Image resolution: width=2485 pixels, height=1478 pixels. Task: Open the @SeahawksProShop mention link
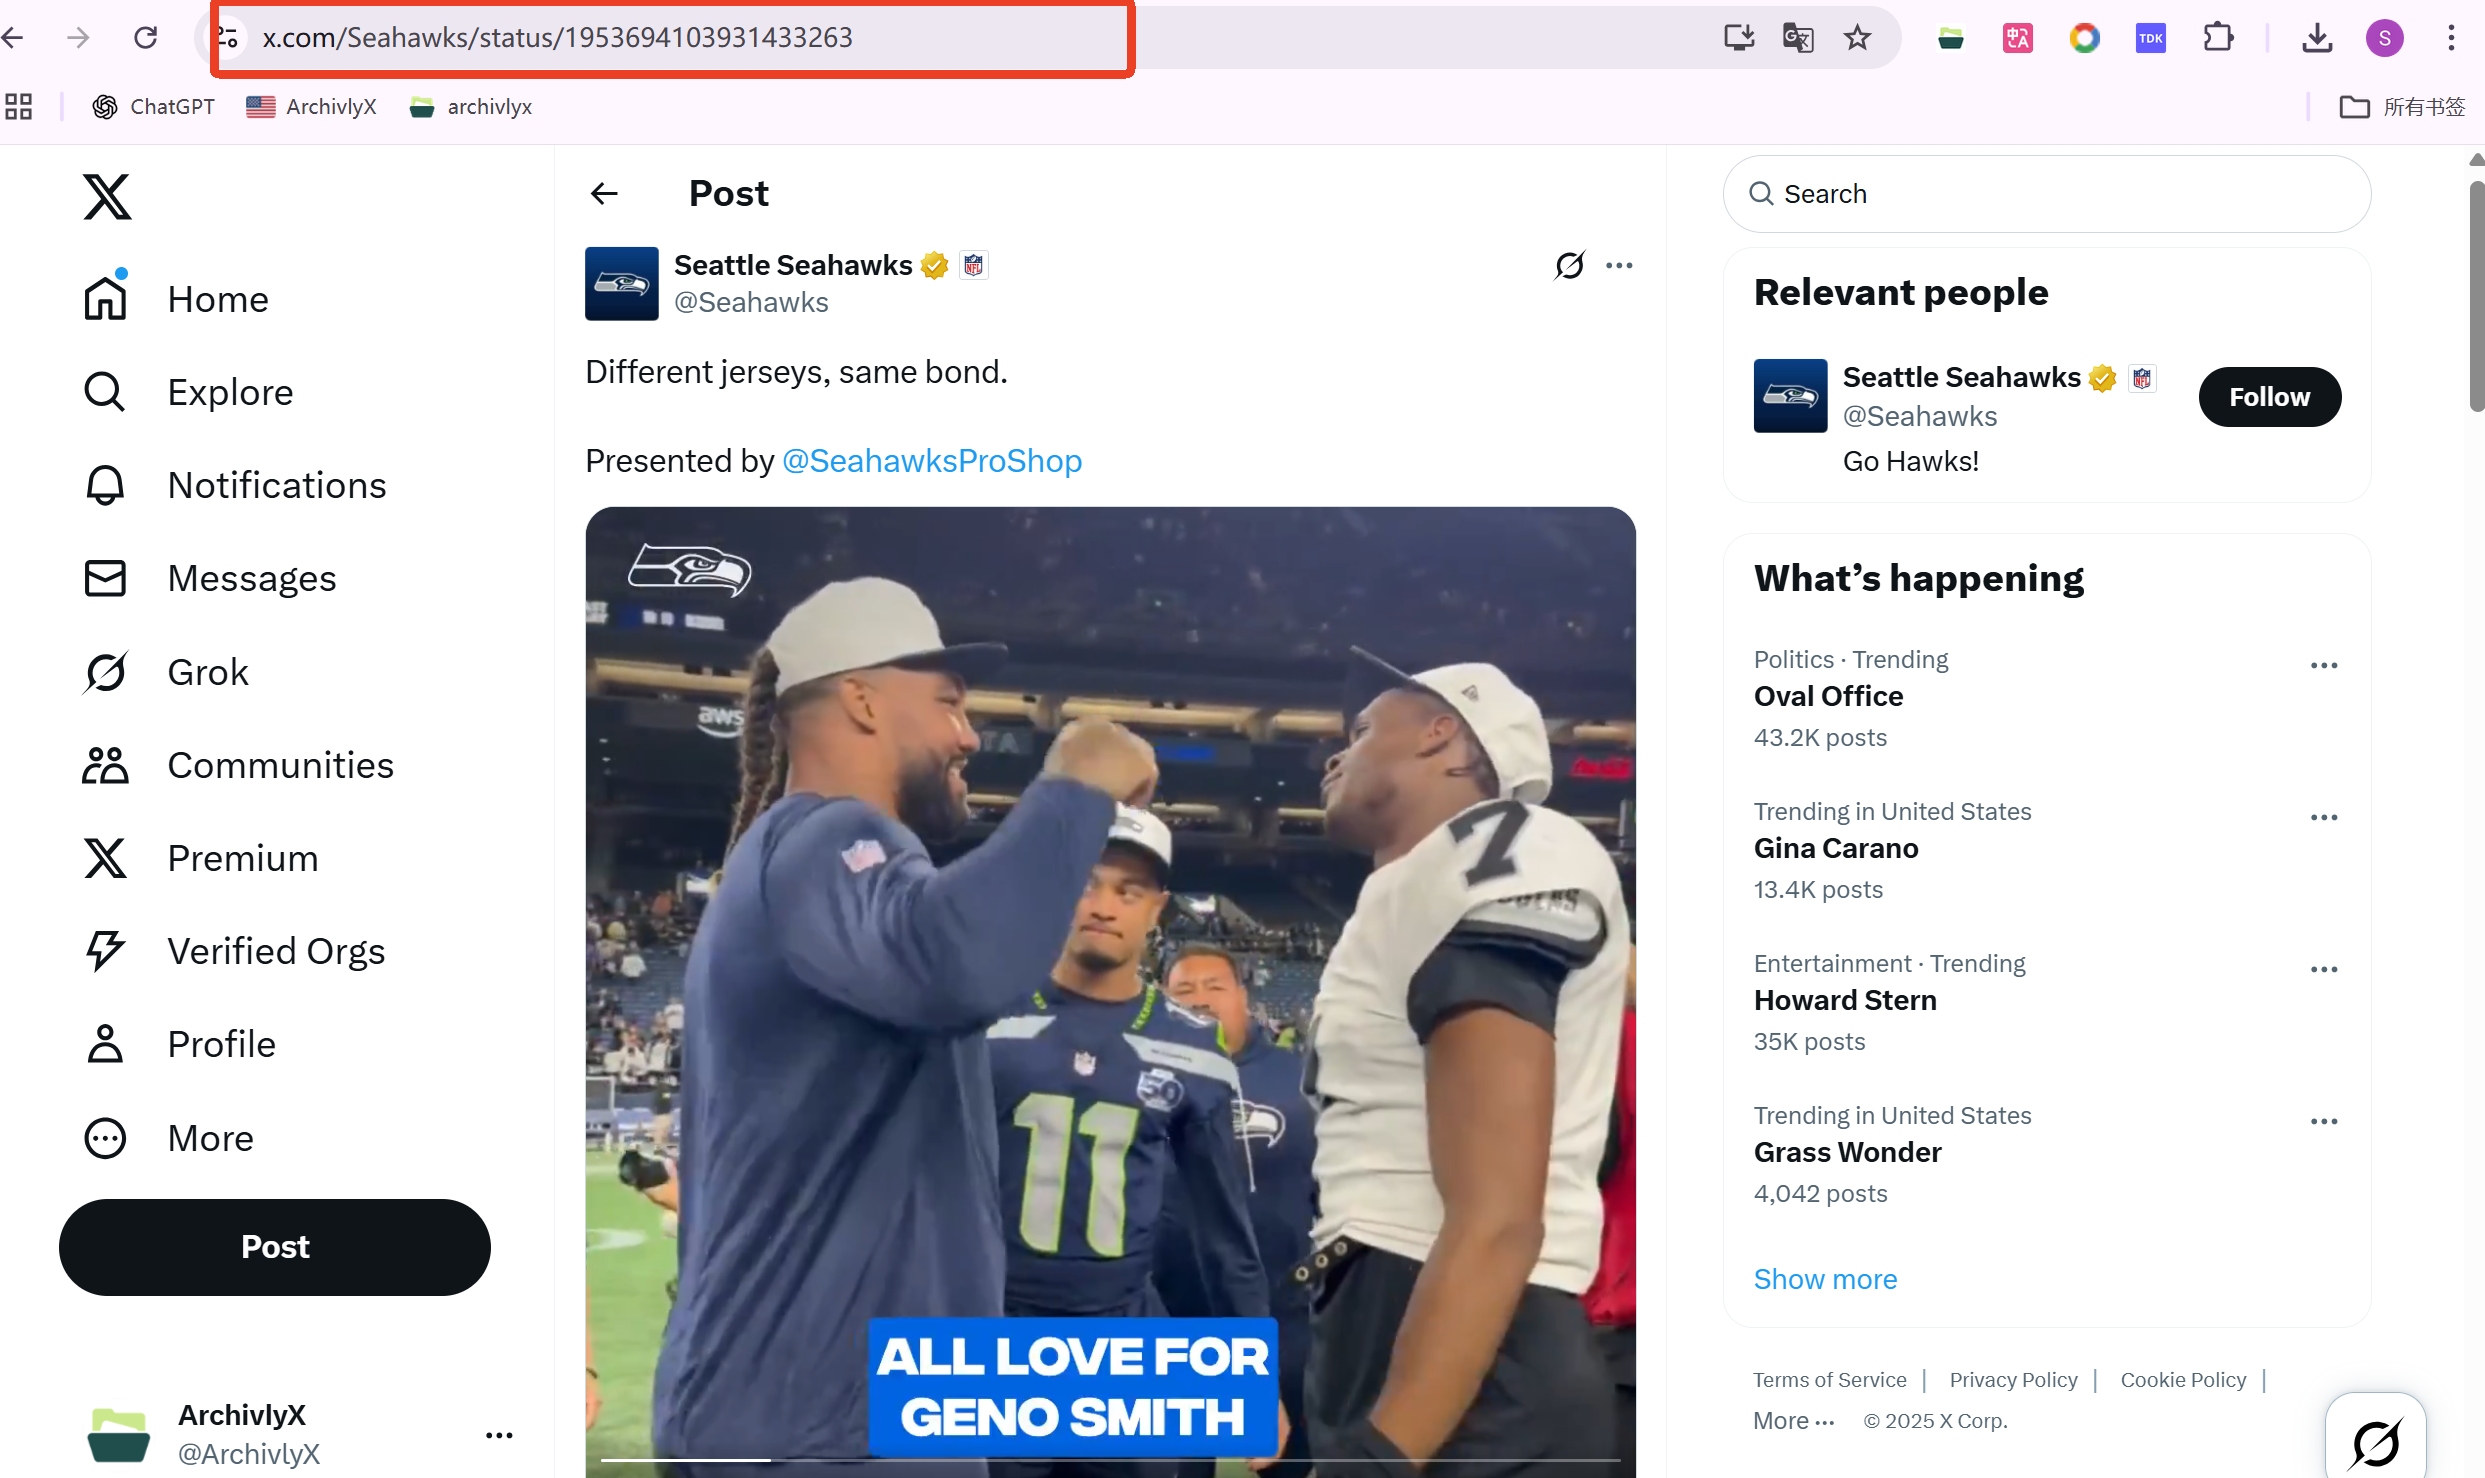[931, 461]
